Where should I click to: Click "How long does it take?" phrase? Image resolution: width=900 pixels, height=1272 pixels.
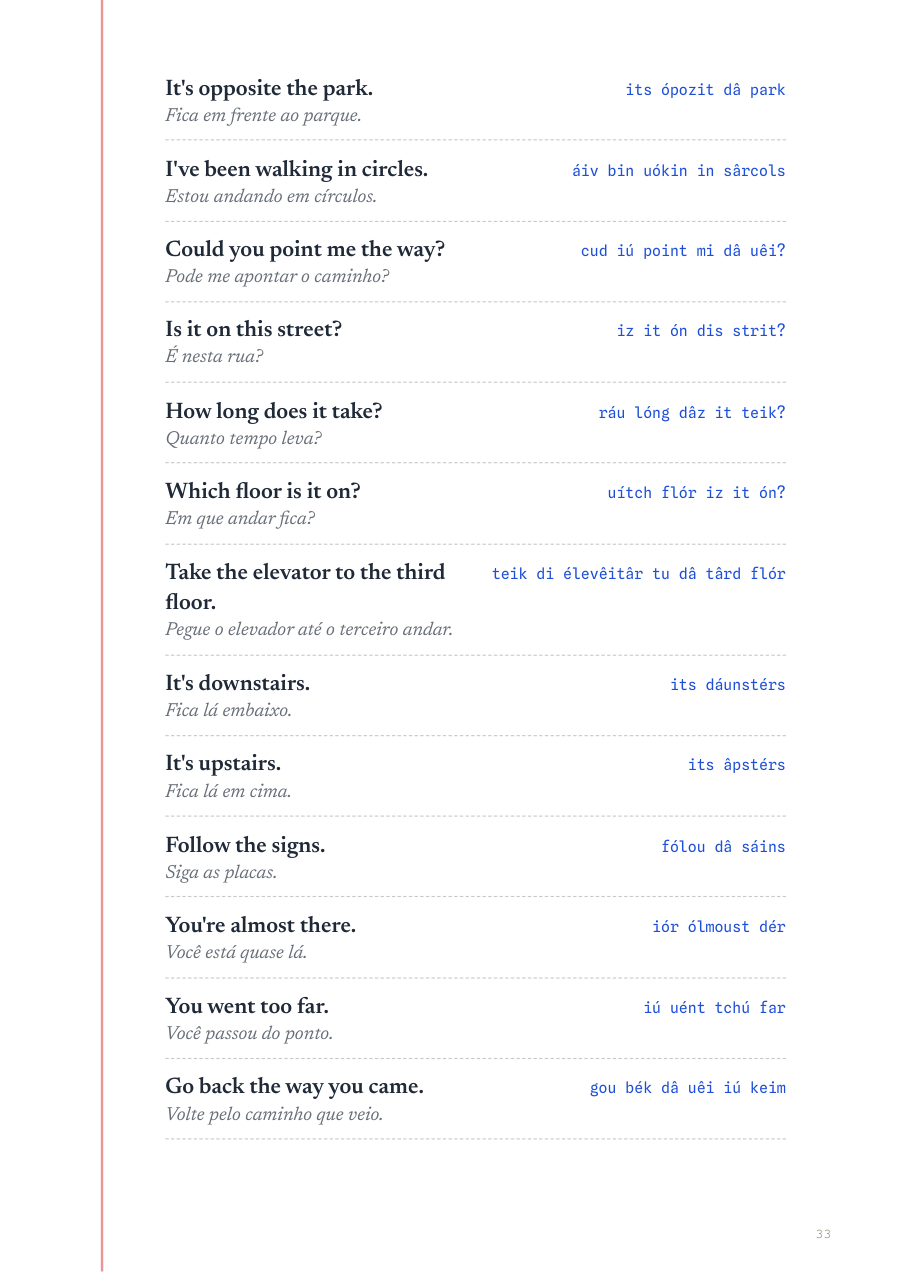tap(273, 412)
